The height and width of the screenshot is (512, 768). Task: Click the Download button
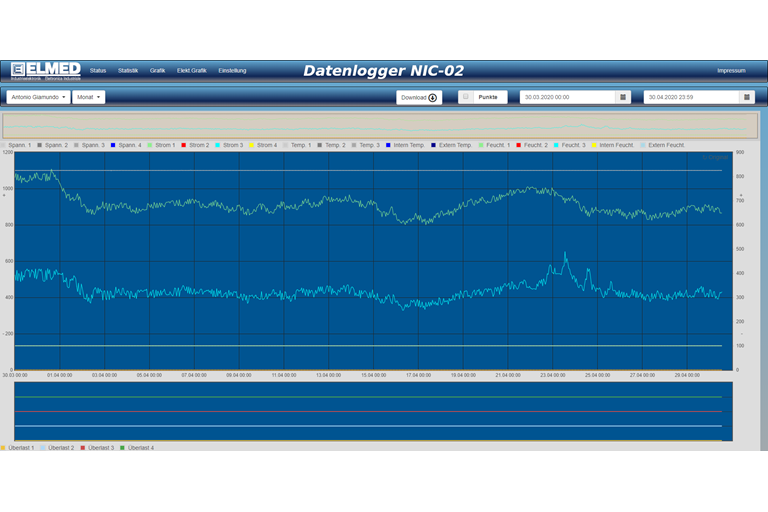tap(420, 97)
